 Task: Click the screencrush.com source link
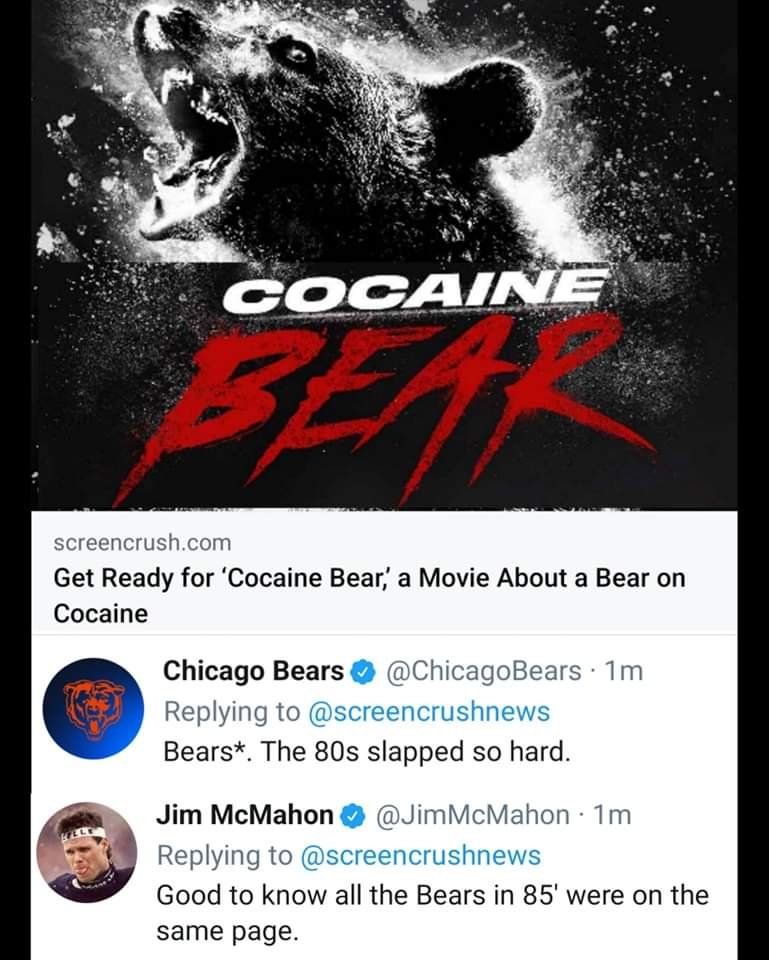coord(142,543)
